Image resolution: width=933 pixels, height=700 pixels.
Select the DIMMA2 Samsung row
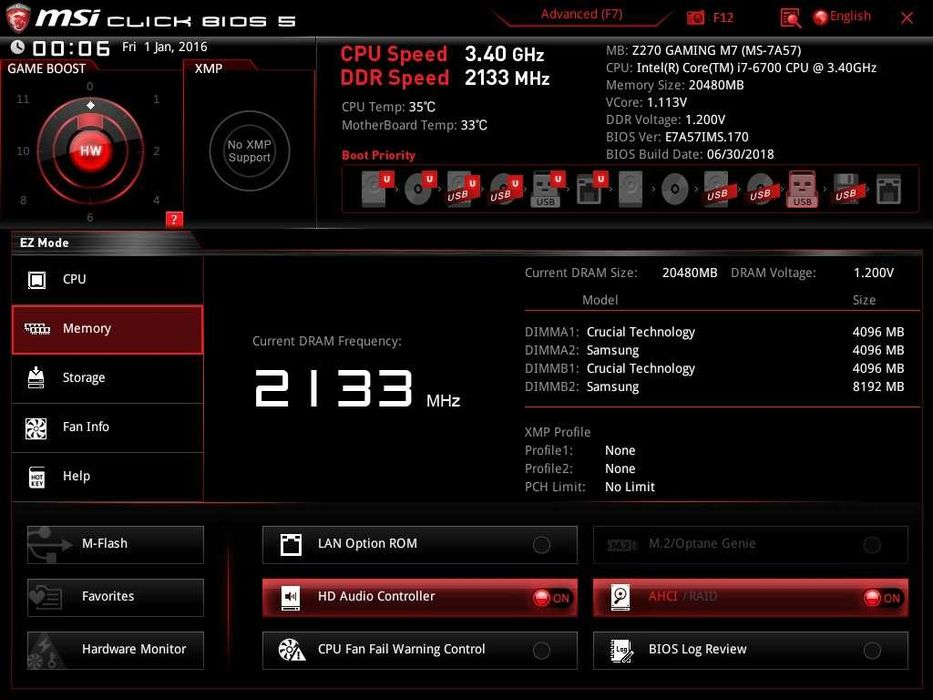pos(714,350)
